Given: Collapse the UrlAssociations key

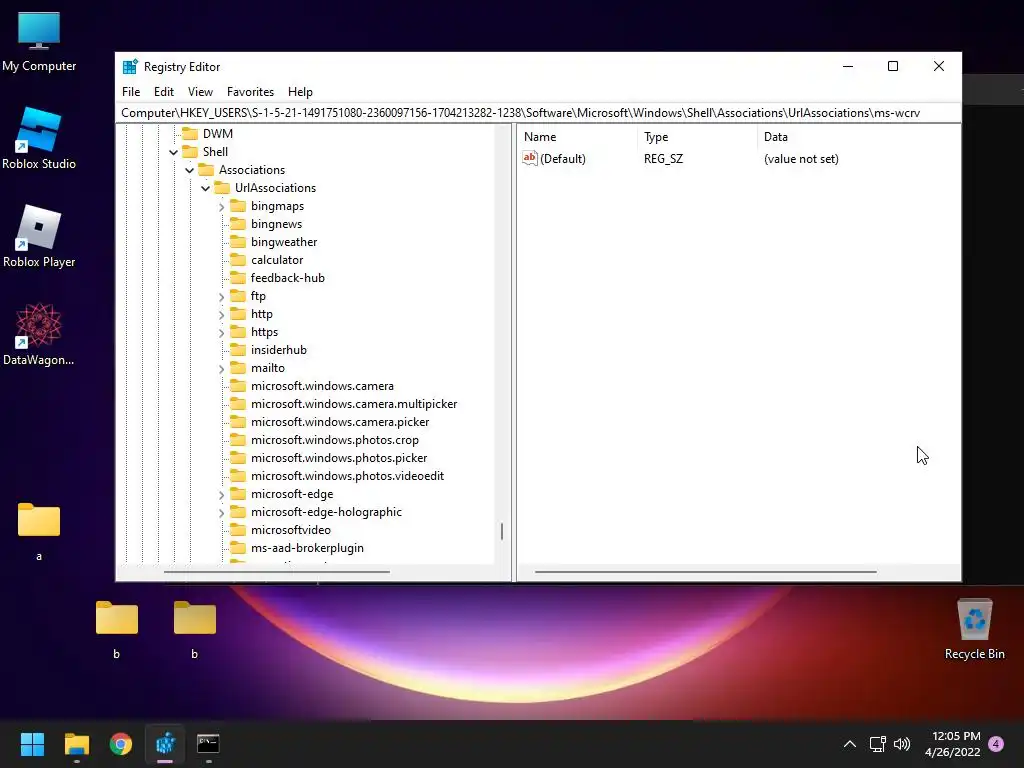Looking at the screenshot, I should click(205, 188).
